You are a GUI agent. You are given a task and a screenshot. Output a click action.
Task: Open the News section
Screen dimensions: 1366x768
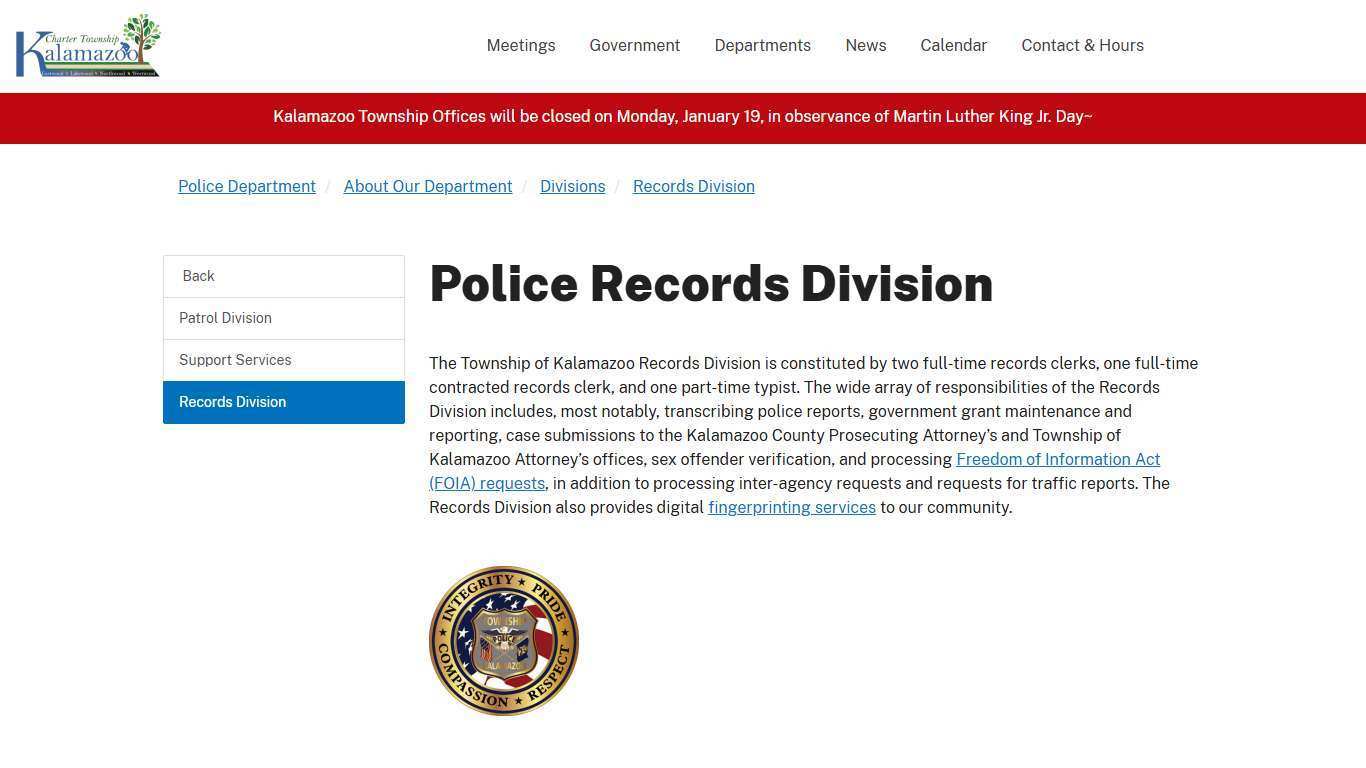865,45
